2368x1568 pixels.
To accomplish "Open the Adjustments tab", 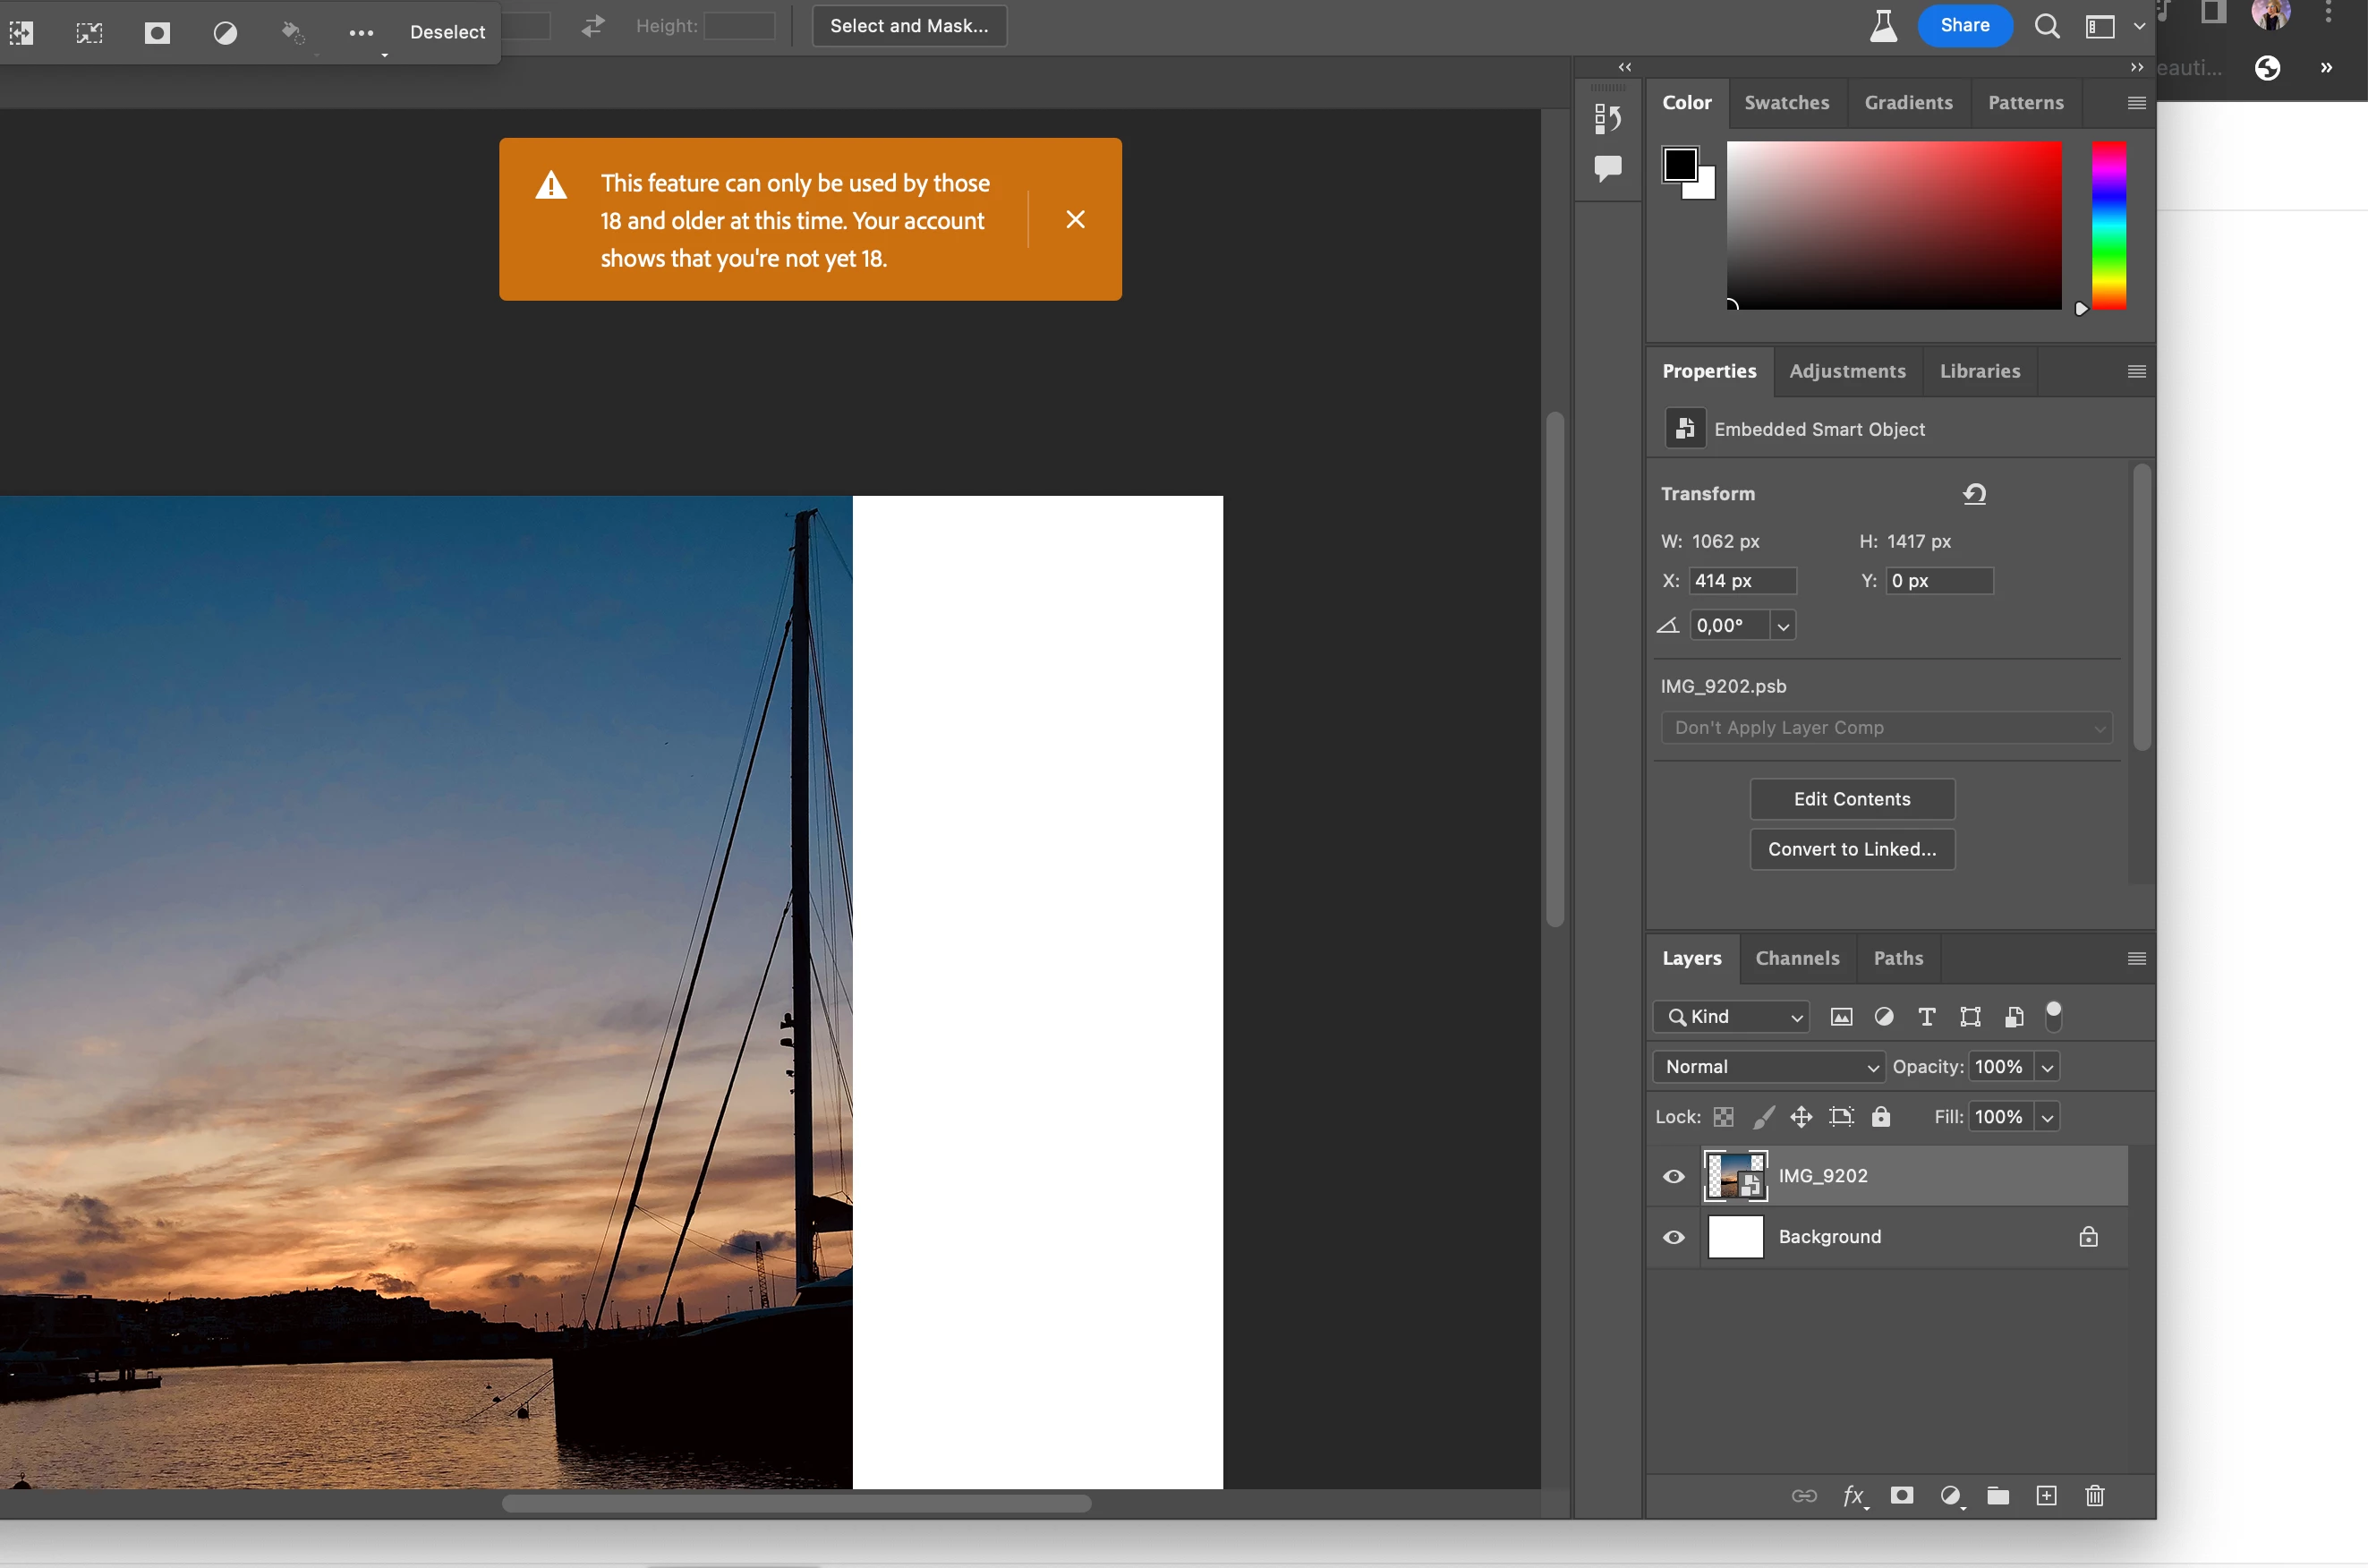I will pyautogui.click(x=1847, y=371).
